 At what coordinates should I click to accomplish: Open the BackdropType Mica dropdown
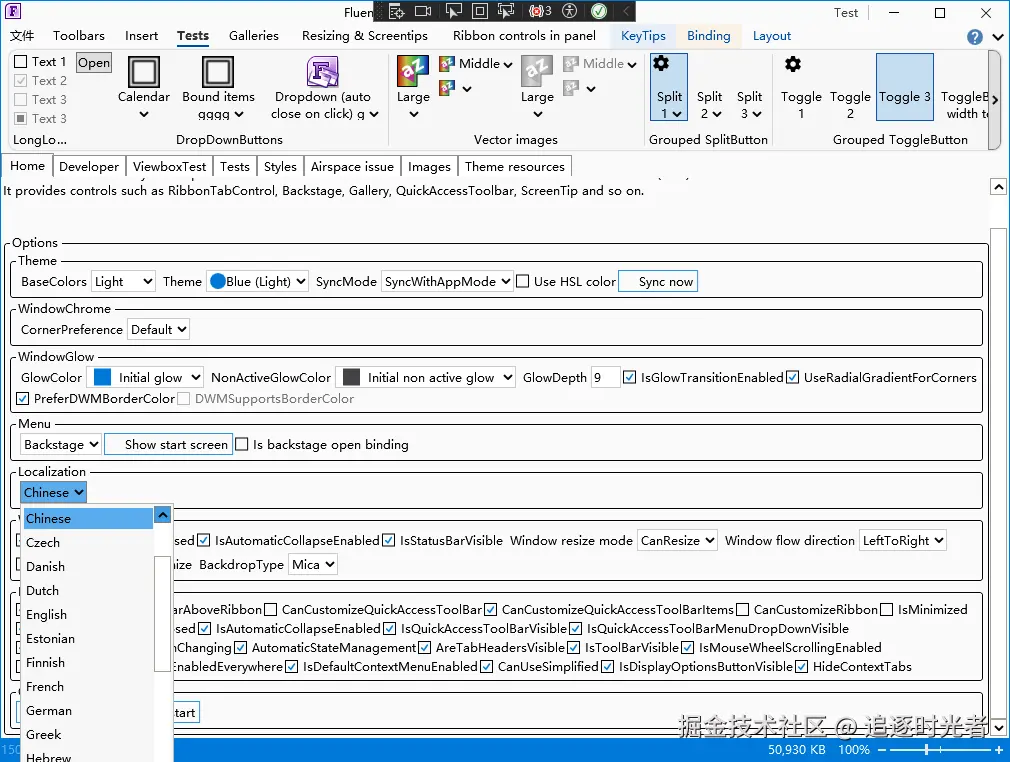click(x=313, y=565)
